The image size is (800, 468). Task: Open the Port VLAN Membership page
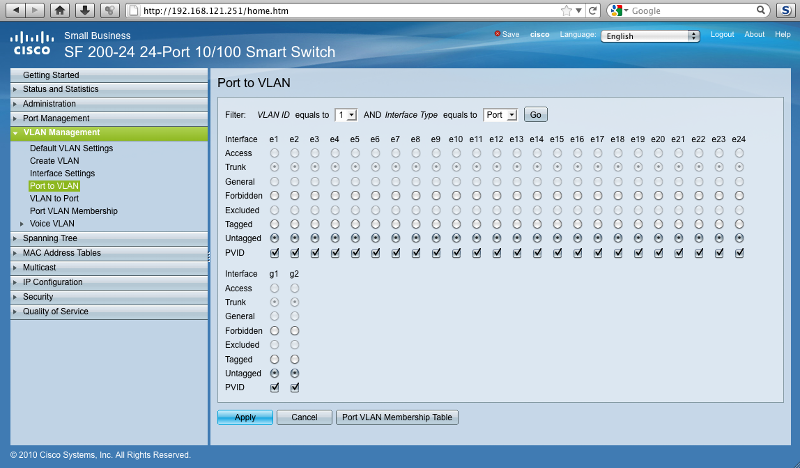(73, 211)
